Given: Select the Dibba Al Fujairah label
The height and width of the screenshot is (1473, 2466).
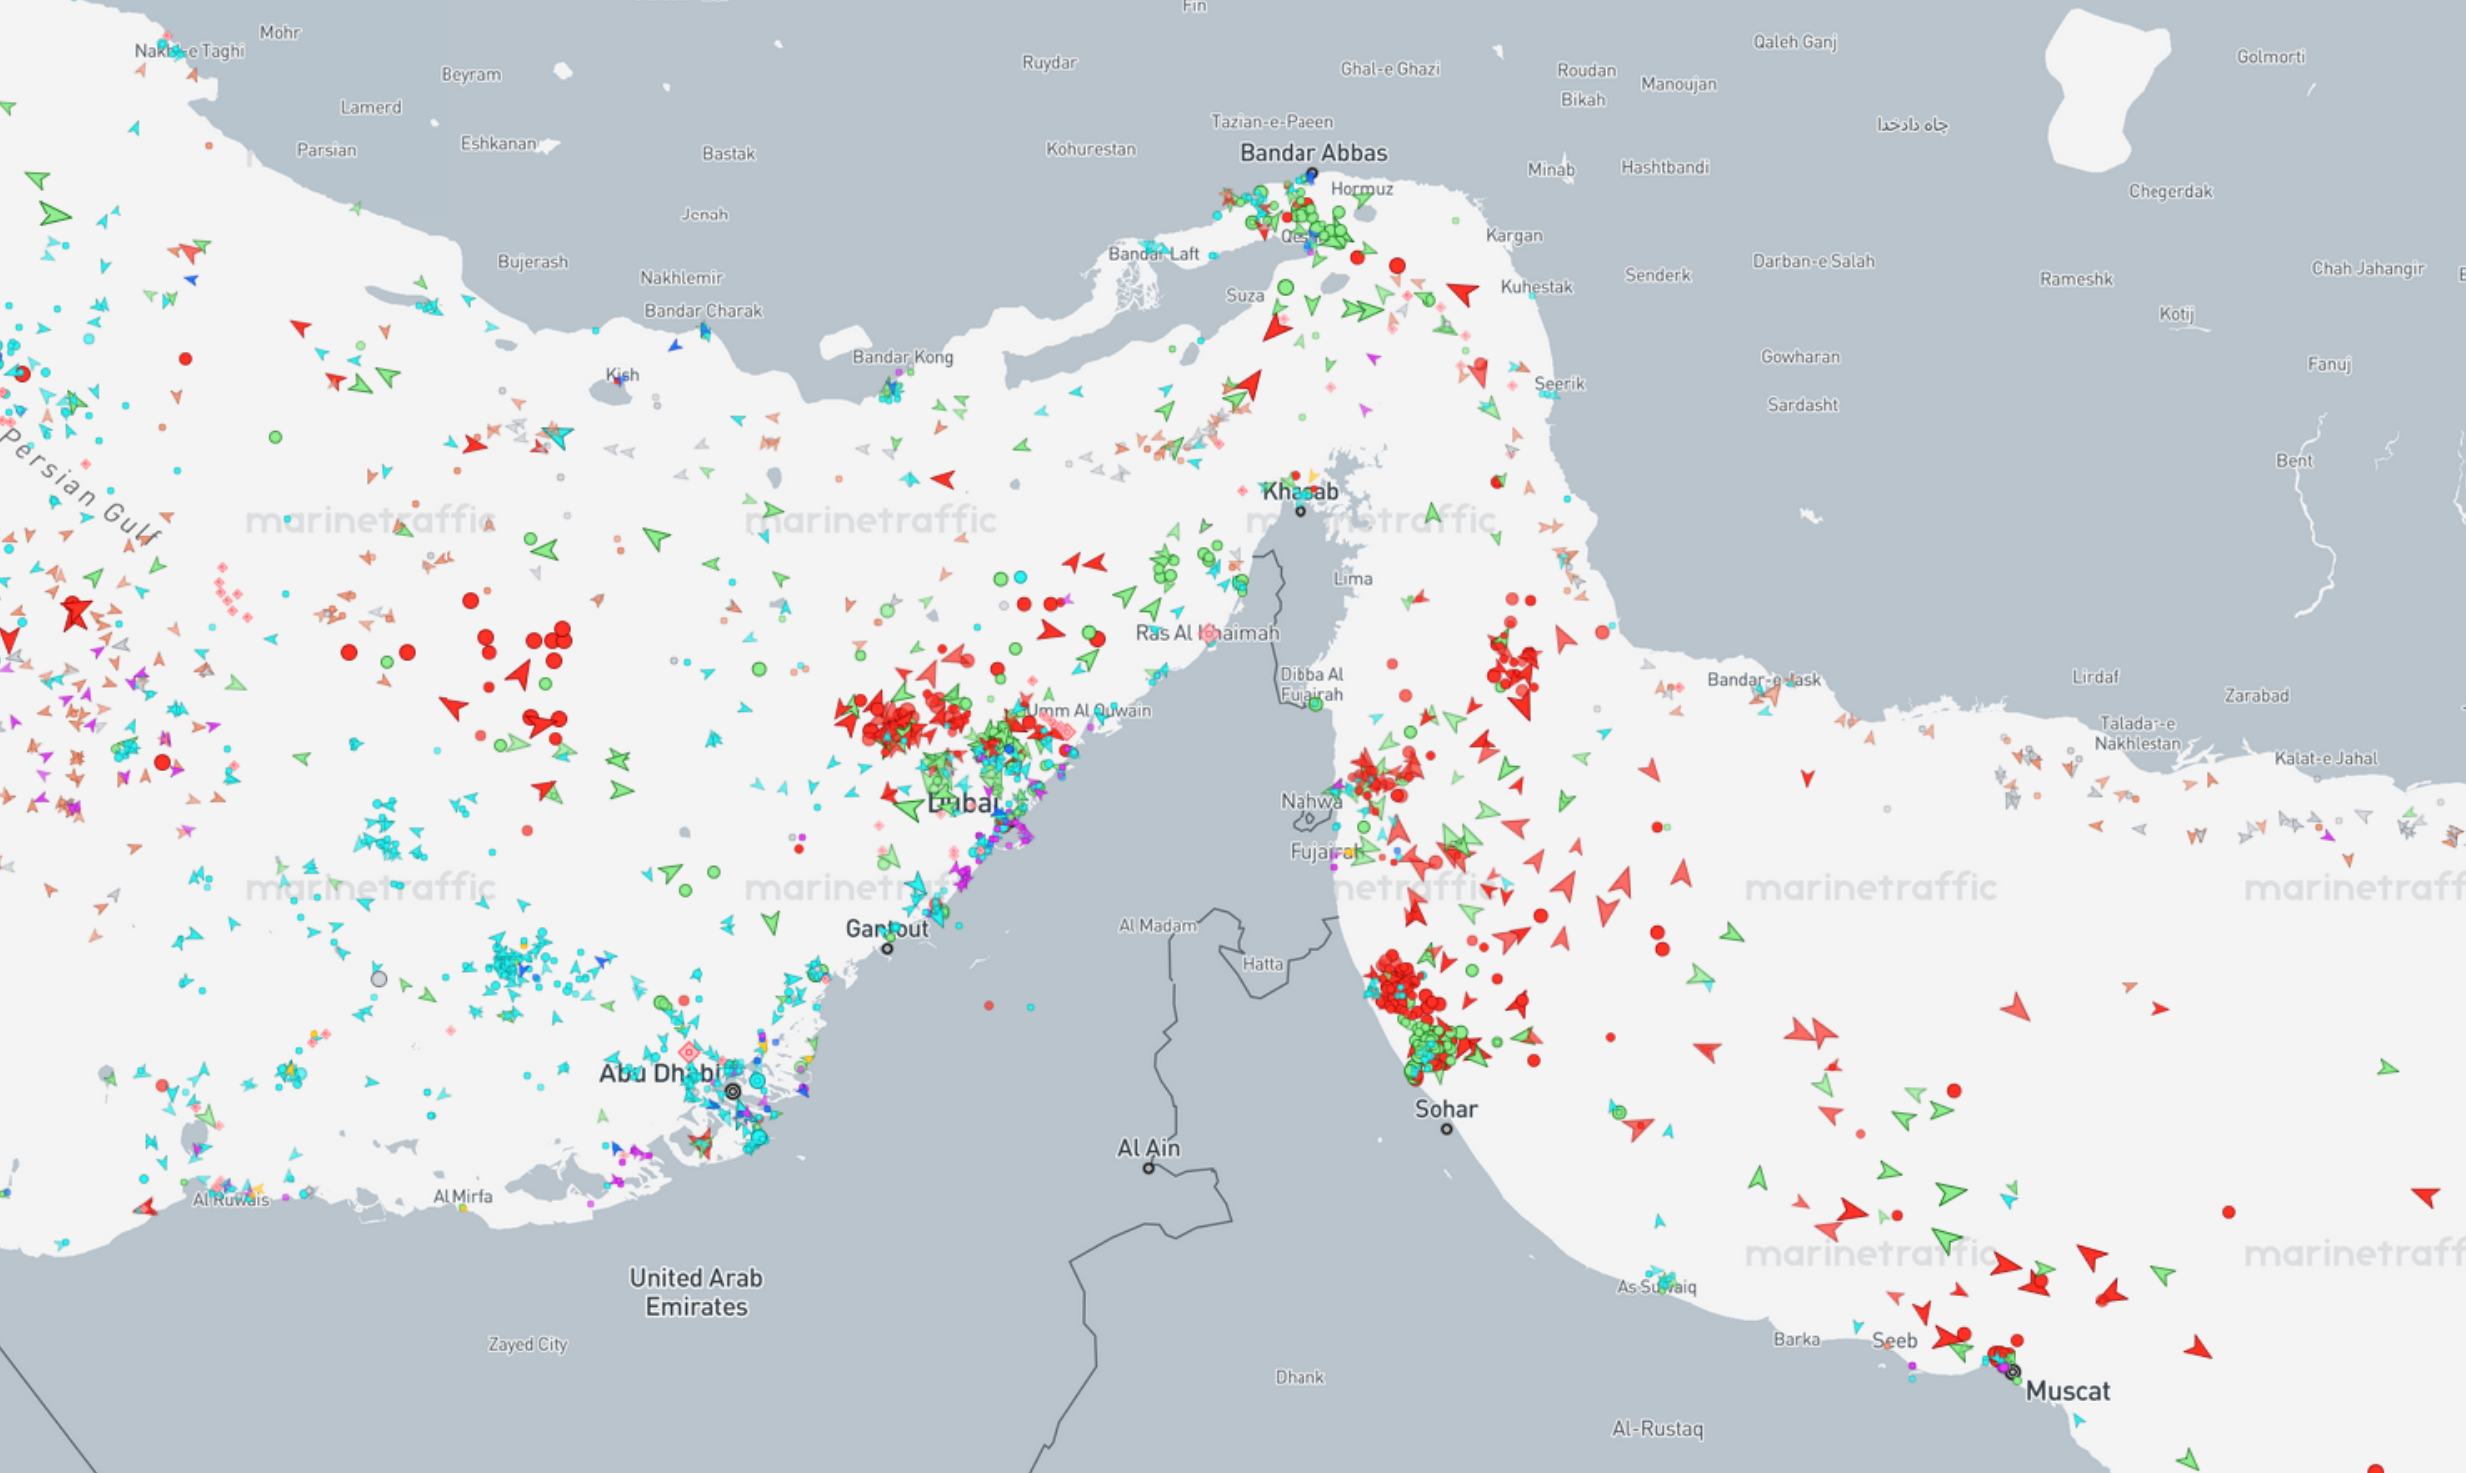Looking at the screenshot, I should (1312, 684).
